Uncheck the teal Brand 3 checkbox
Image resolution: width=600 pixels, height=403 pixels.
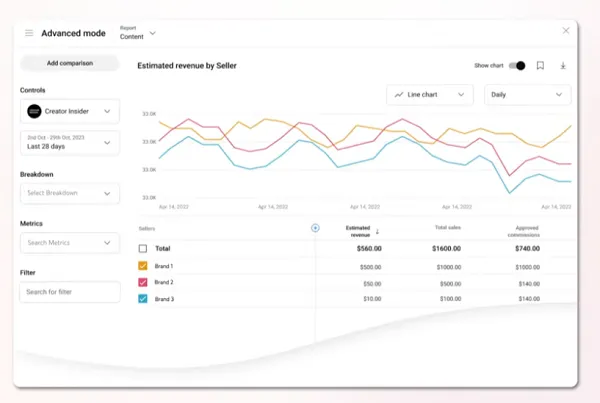[x=143, y=299]
